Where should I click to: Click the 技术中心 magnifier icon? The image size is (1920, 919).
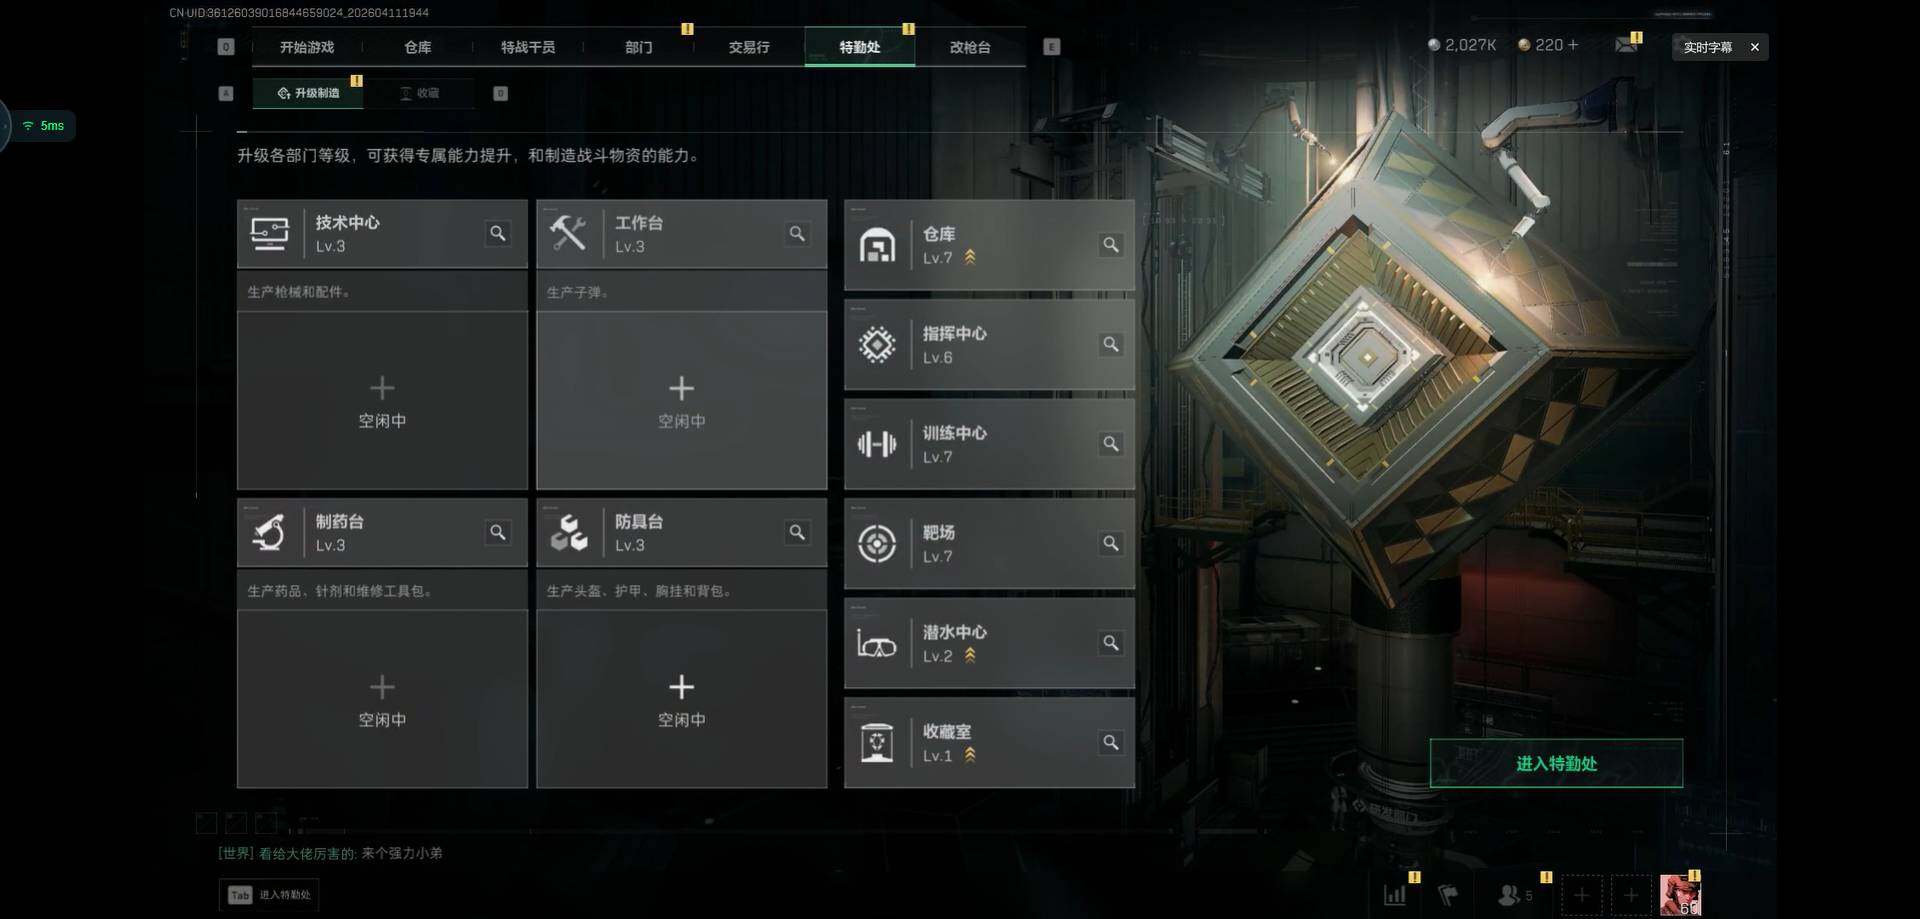pos(497,234)
